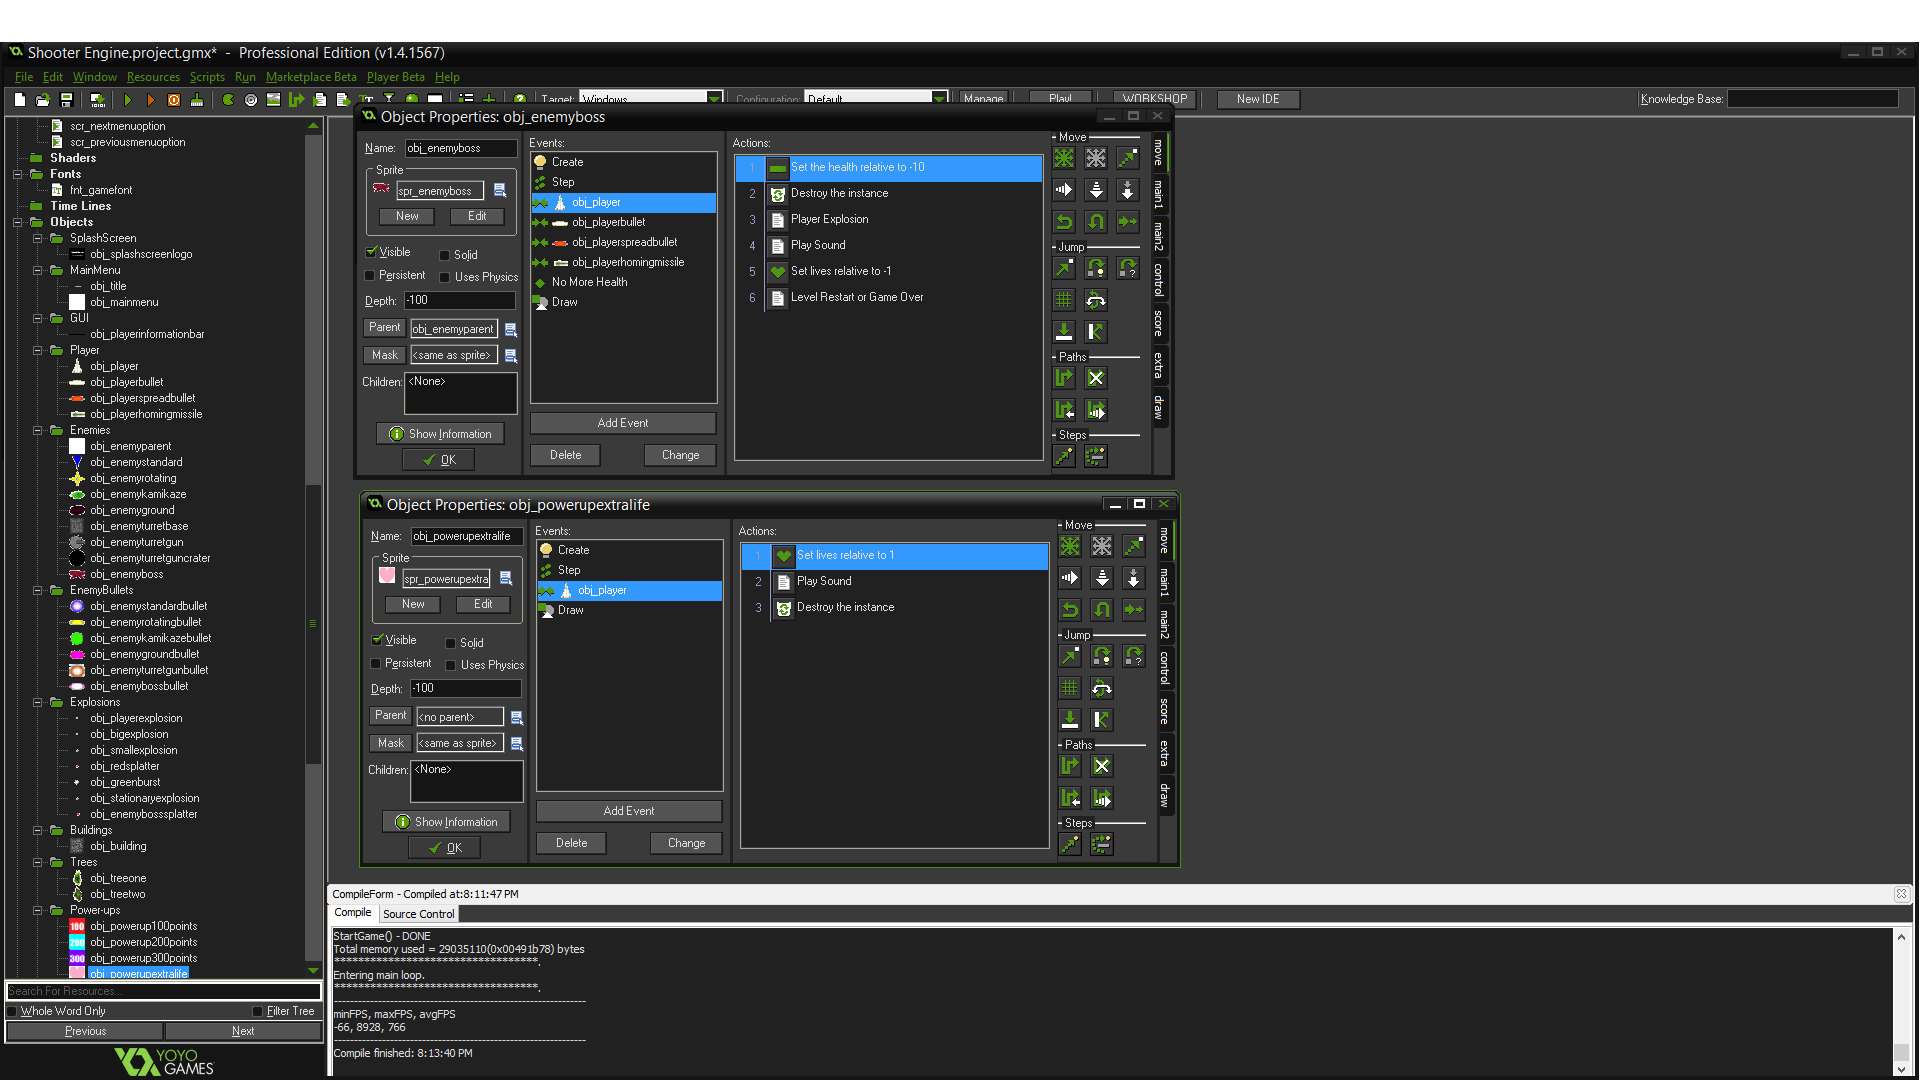Open the Target platform dropdown
This screenshot has height=1080, width=1920.
[x=712, y=98]
